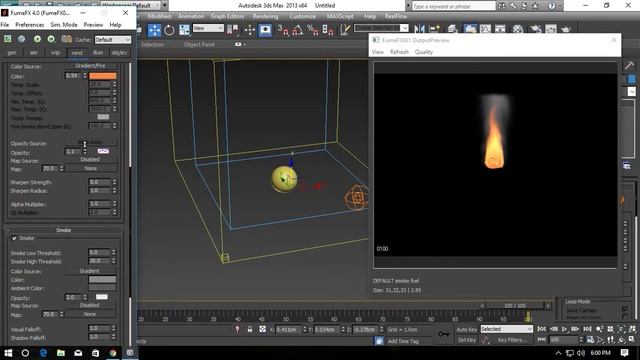Screen dimensions: 640x360
Task: Click the Select and Manipulate crosshair icon
Action: click(x=249, y=30)
